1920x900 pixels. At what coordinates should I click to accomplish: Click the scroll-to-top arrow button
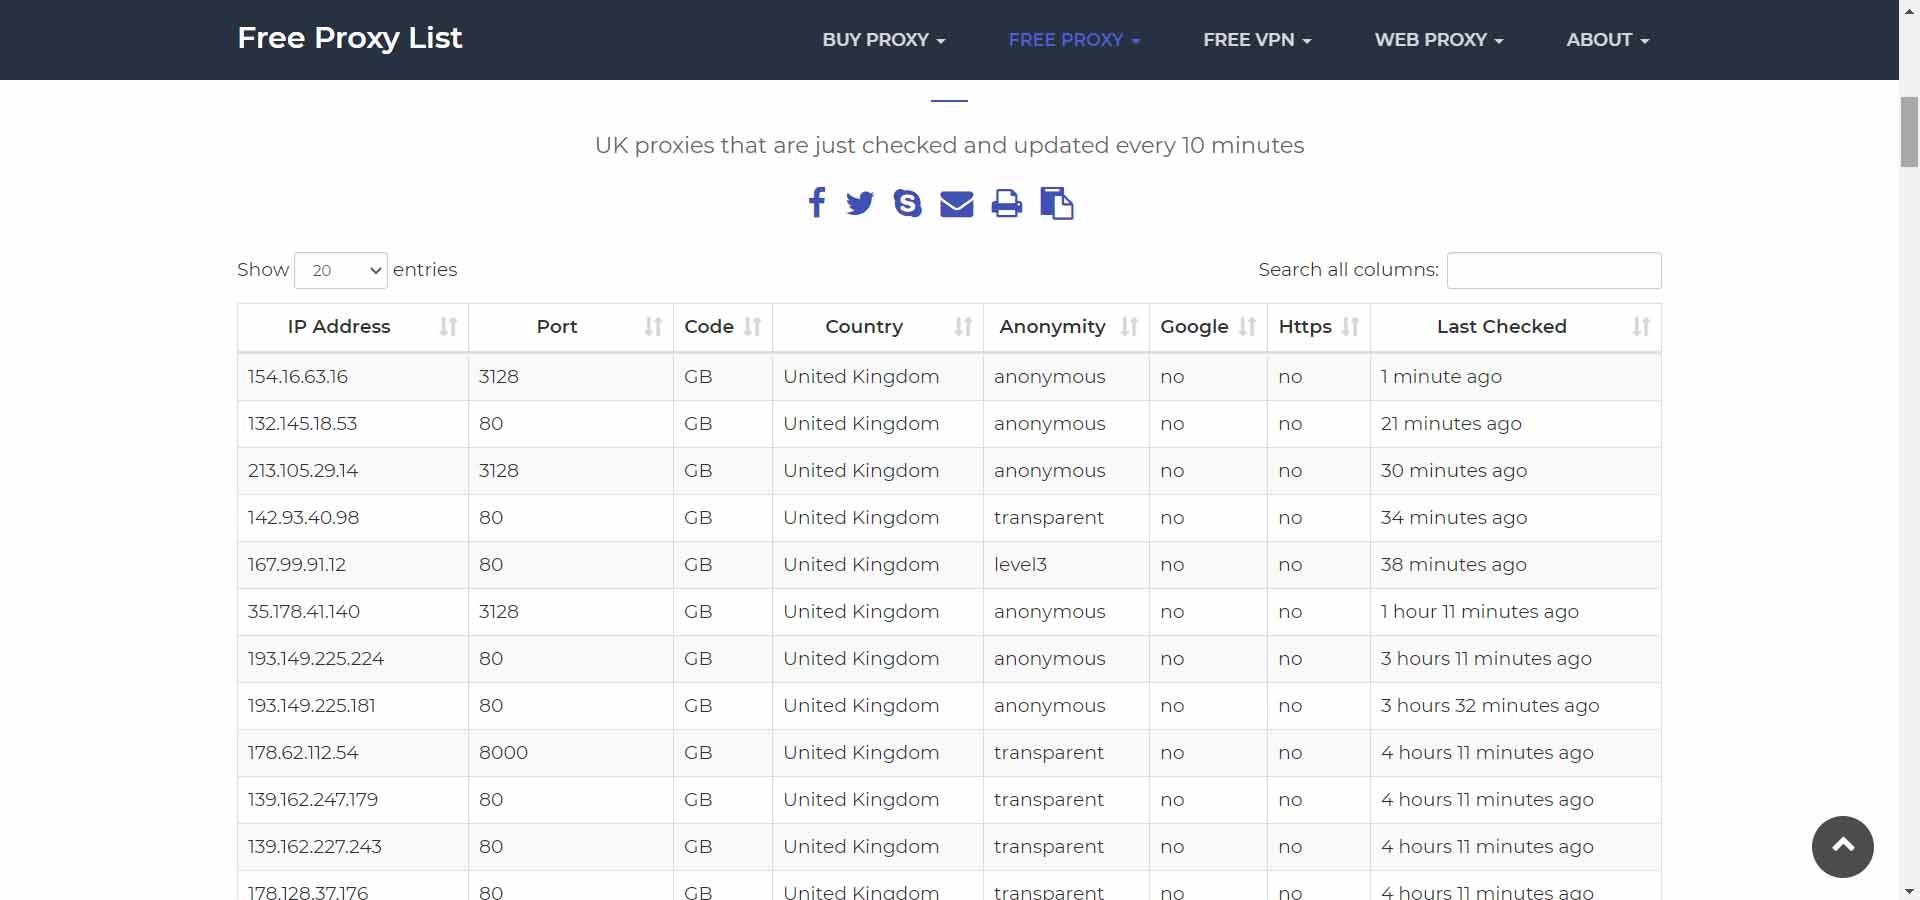1842,846
